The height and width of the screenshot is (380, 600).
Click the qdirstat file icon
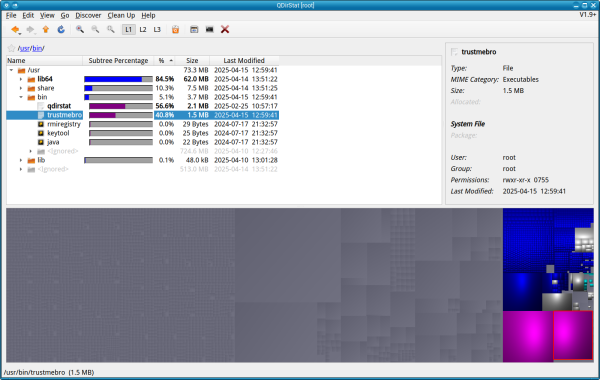point(41,106)
